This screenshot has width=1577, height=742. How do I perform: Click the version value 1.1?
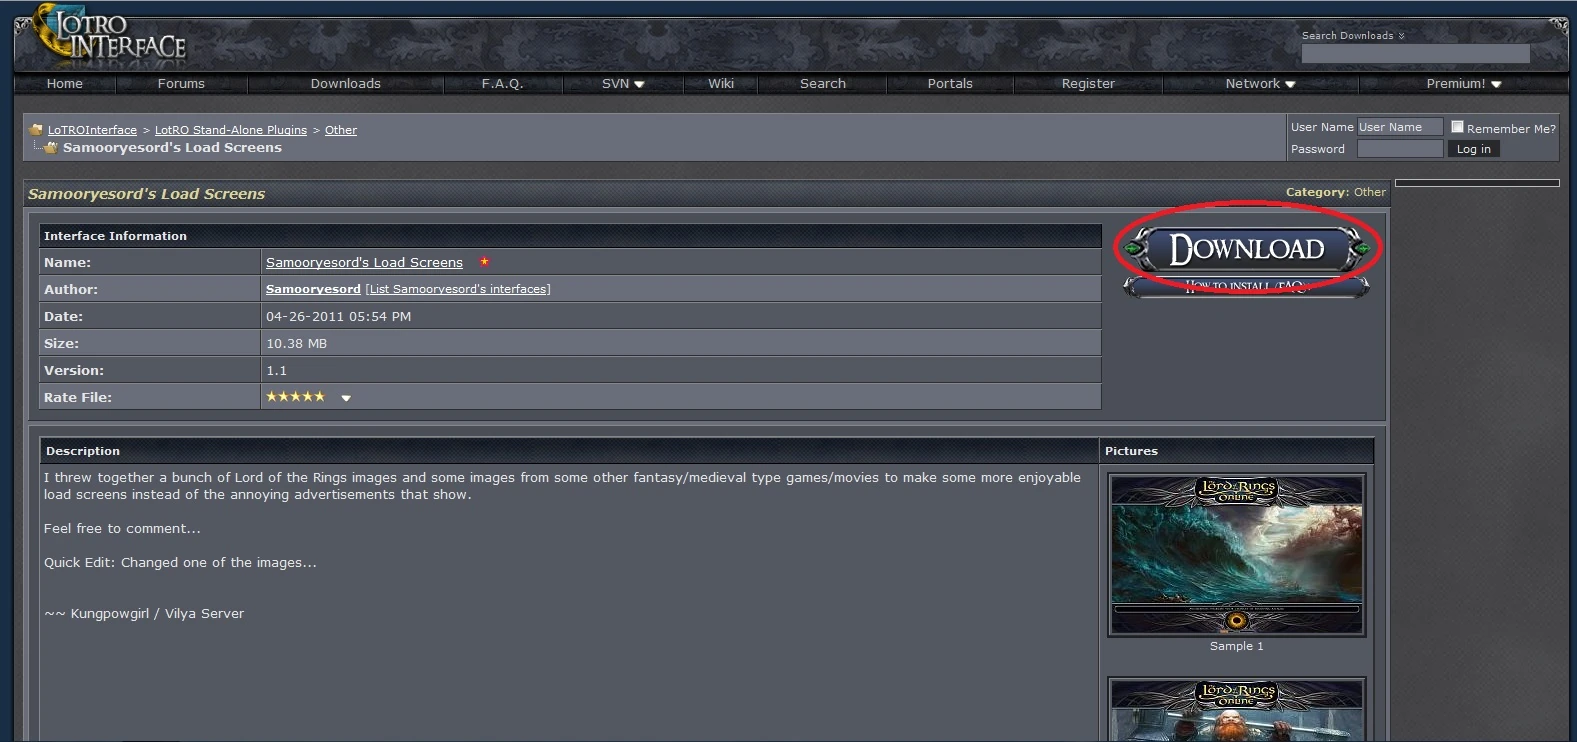pos(276,370)
